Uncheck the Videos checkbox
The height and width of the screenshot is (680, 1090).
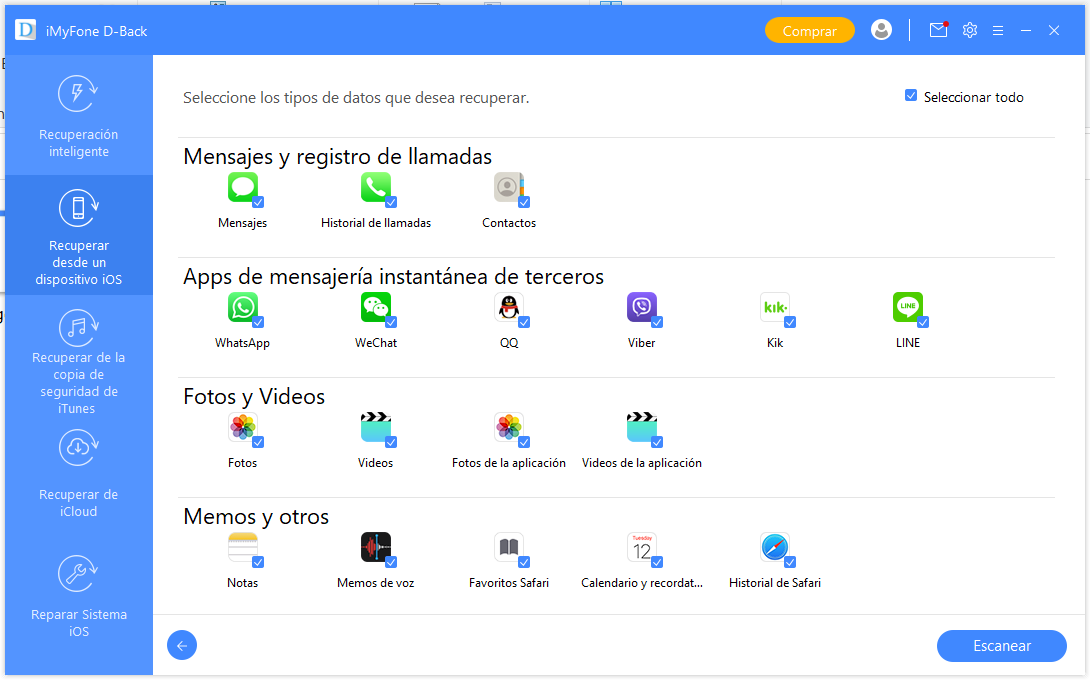click(391, 442)
